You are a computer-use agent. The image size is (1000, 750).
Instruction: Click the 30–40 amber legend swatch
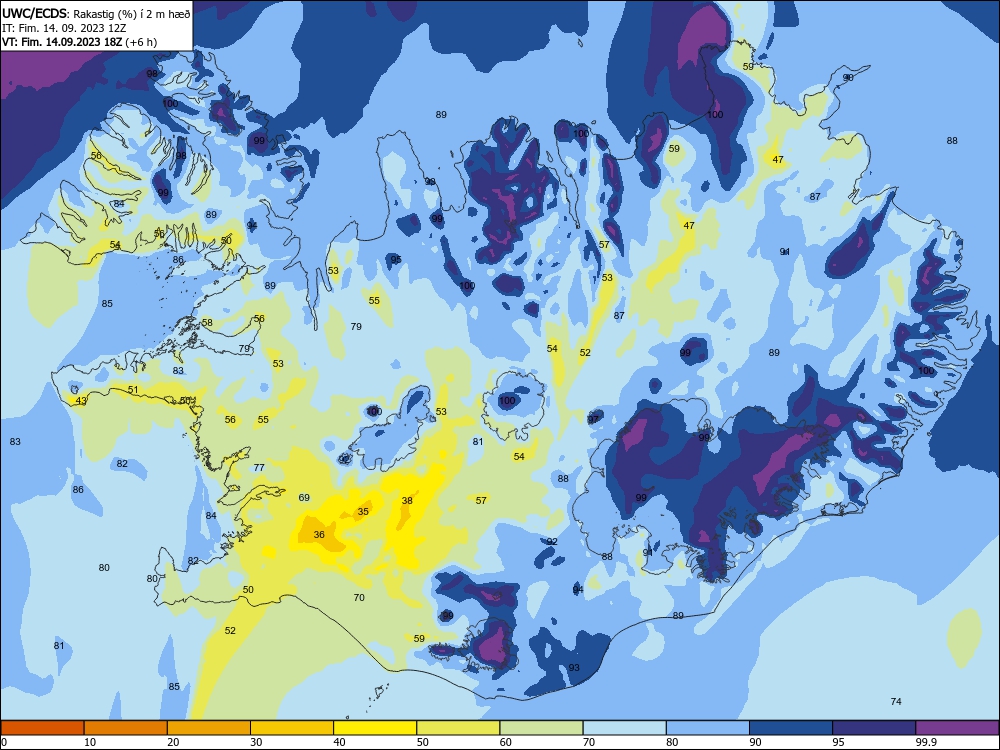(x=292, y=728)
